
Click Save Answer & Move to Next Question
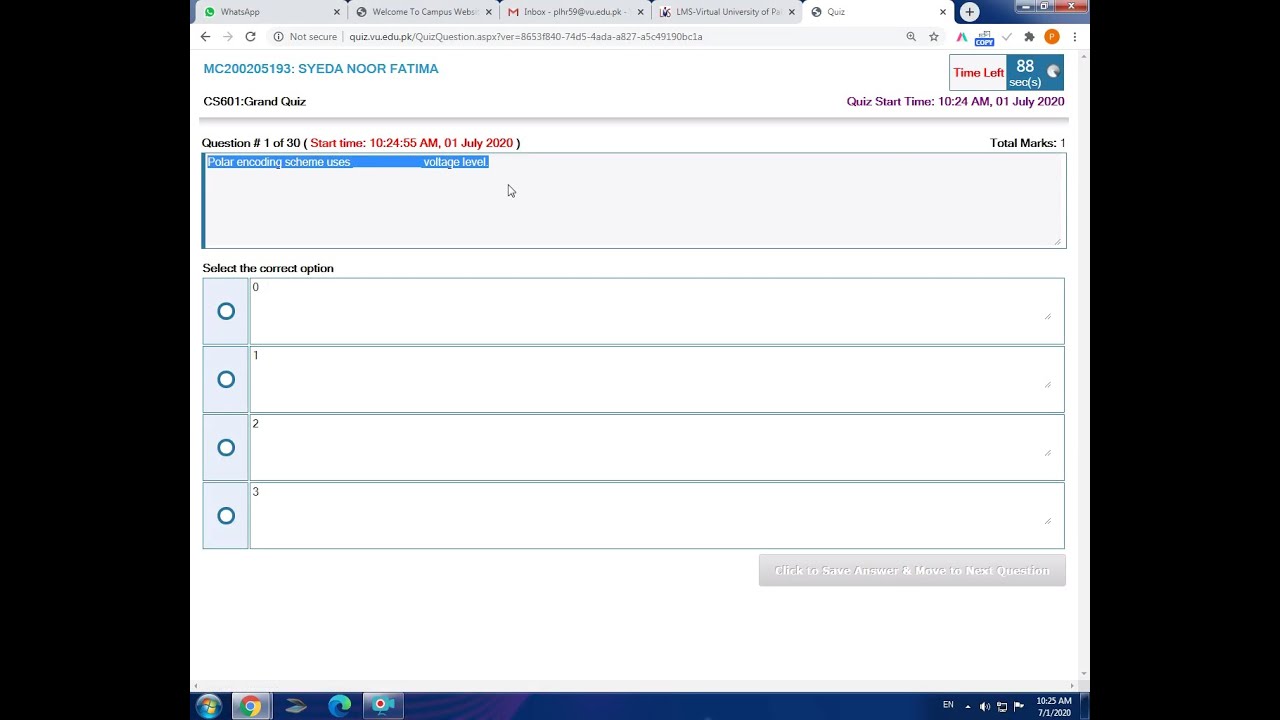pyautogui.click(x=912, y=570)
